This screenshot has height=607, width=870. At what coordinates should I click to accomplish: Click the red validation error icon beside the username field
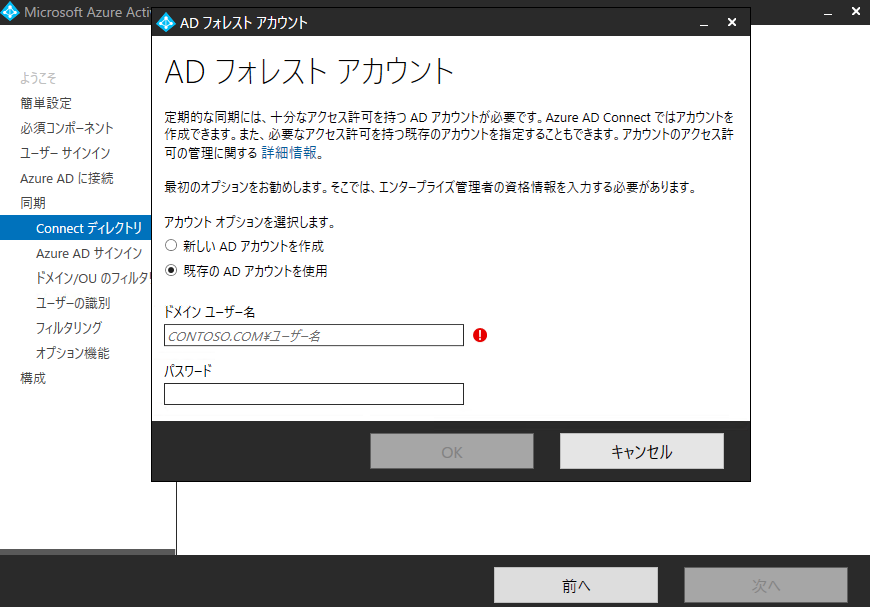[480, 335]
